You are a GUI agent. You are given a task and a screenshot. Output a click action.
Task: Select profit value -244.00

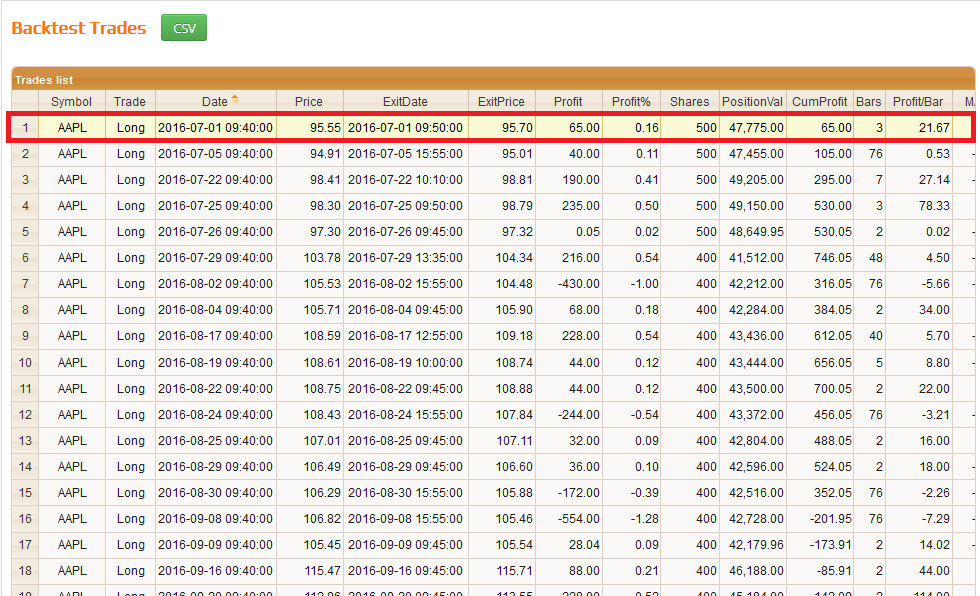[578, 415]
